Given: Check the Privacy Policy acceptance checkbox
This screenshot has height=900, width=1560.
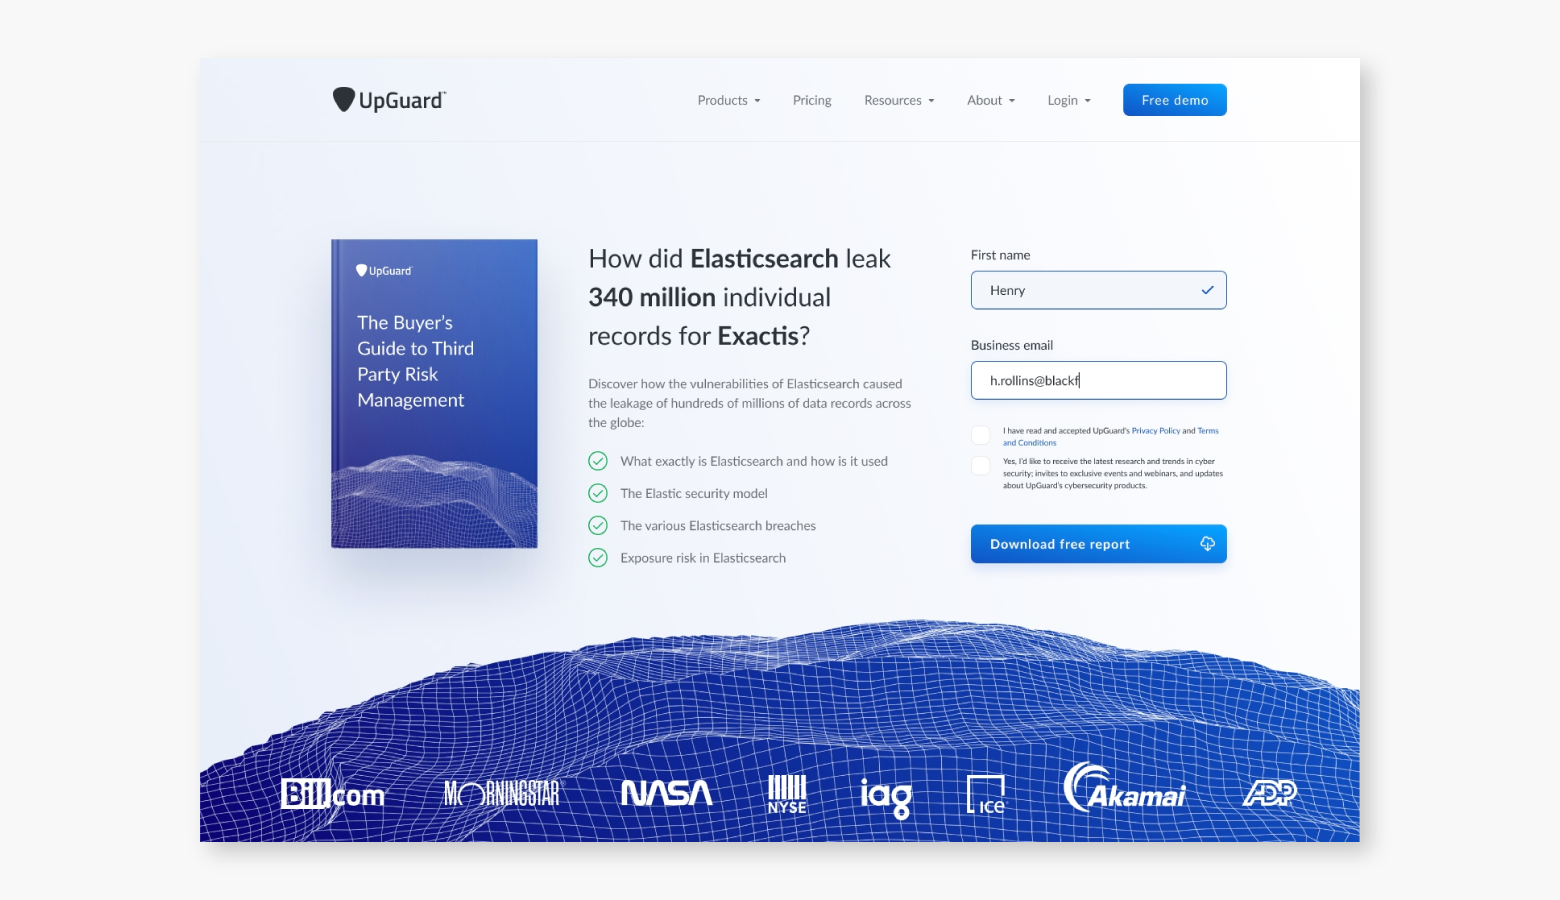Looking at the screenshot, I should click(981, 435).
